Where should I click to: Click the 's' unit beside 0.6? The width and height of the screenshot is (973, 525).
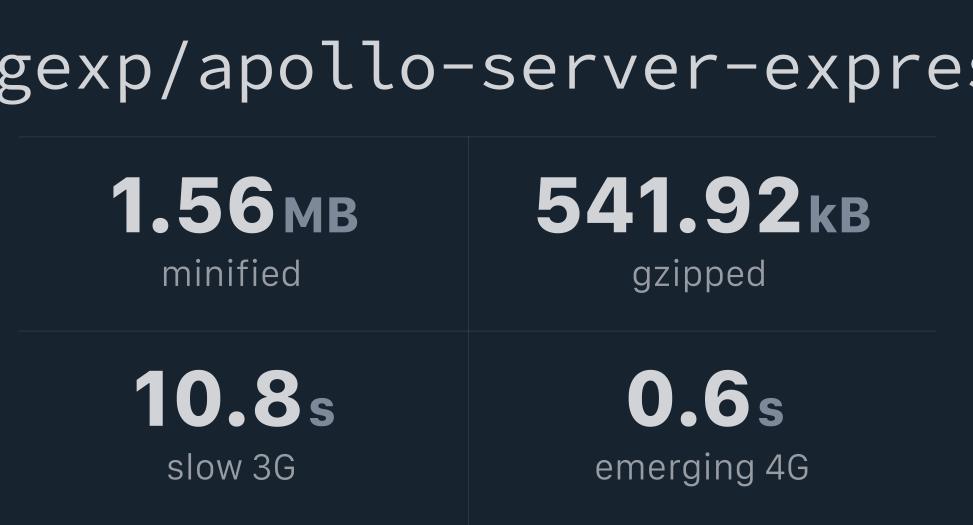click(770, 407)
